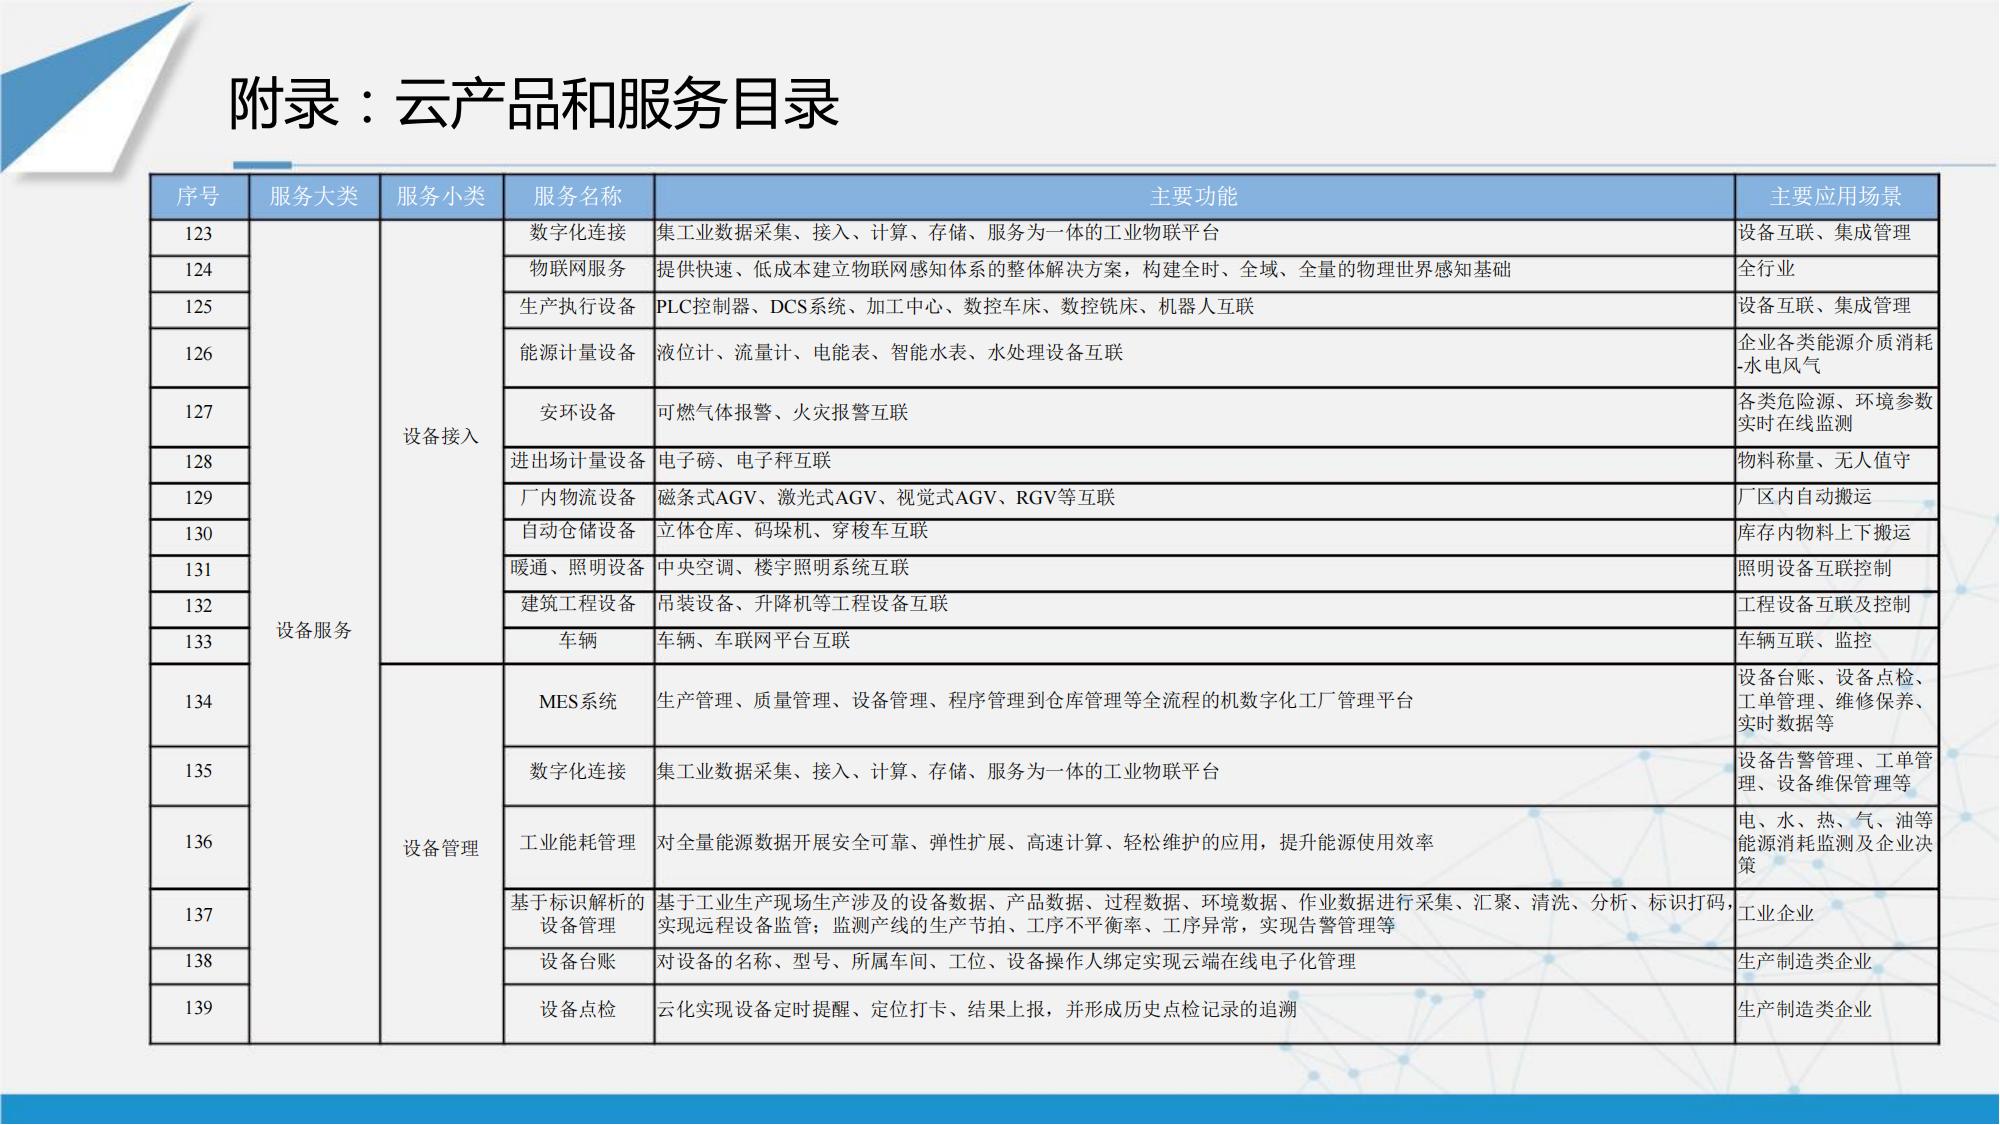Click the 暖通、照明设备 service name

578,568
